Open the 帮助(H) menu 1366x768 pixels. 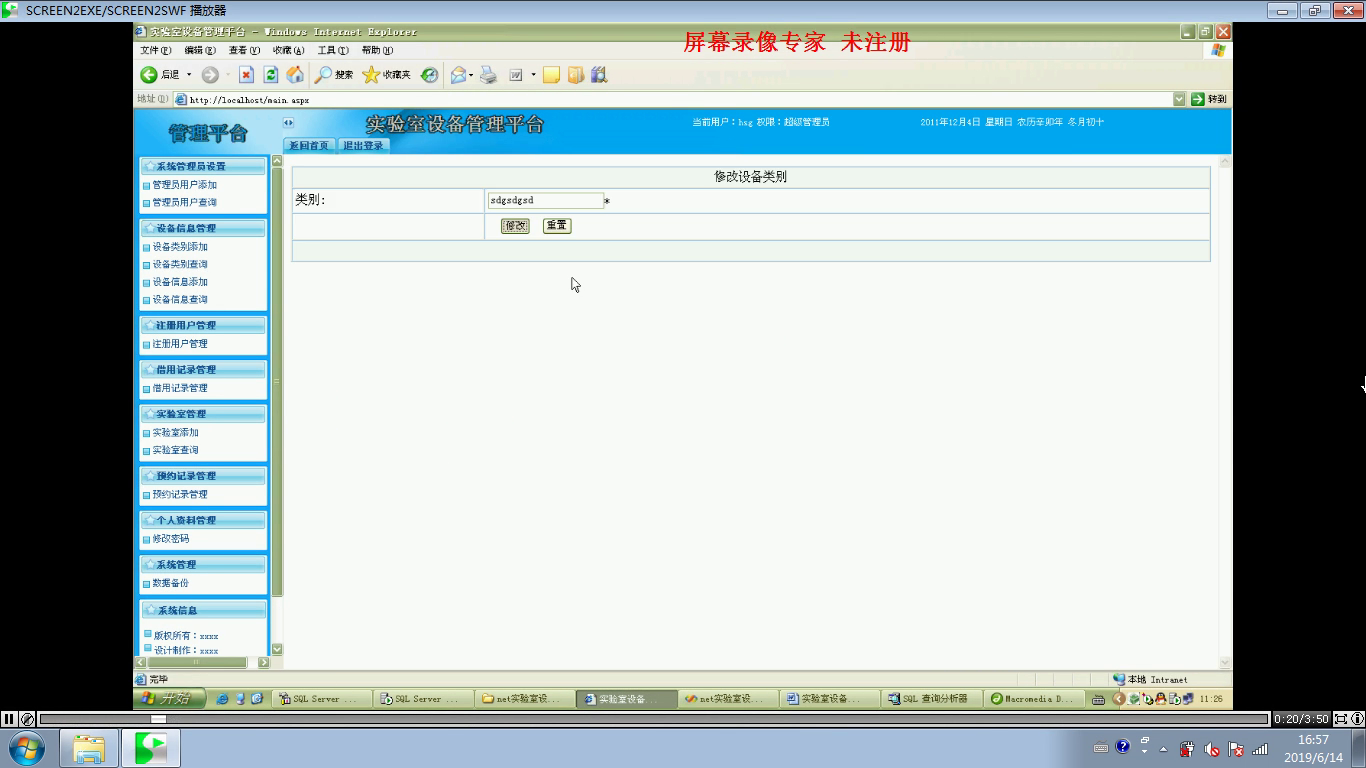coord(377,50)
